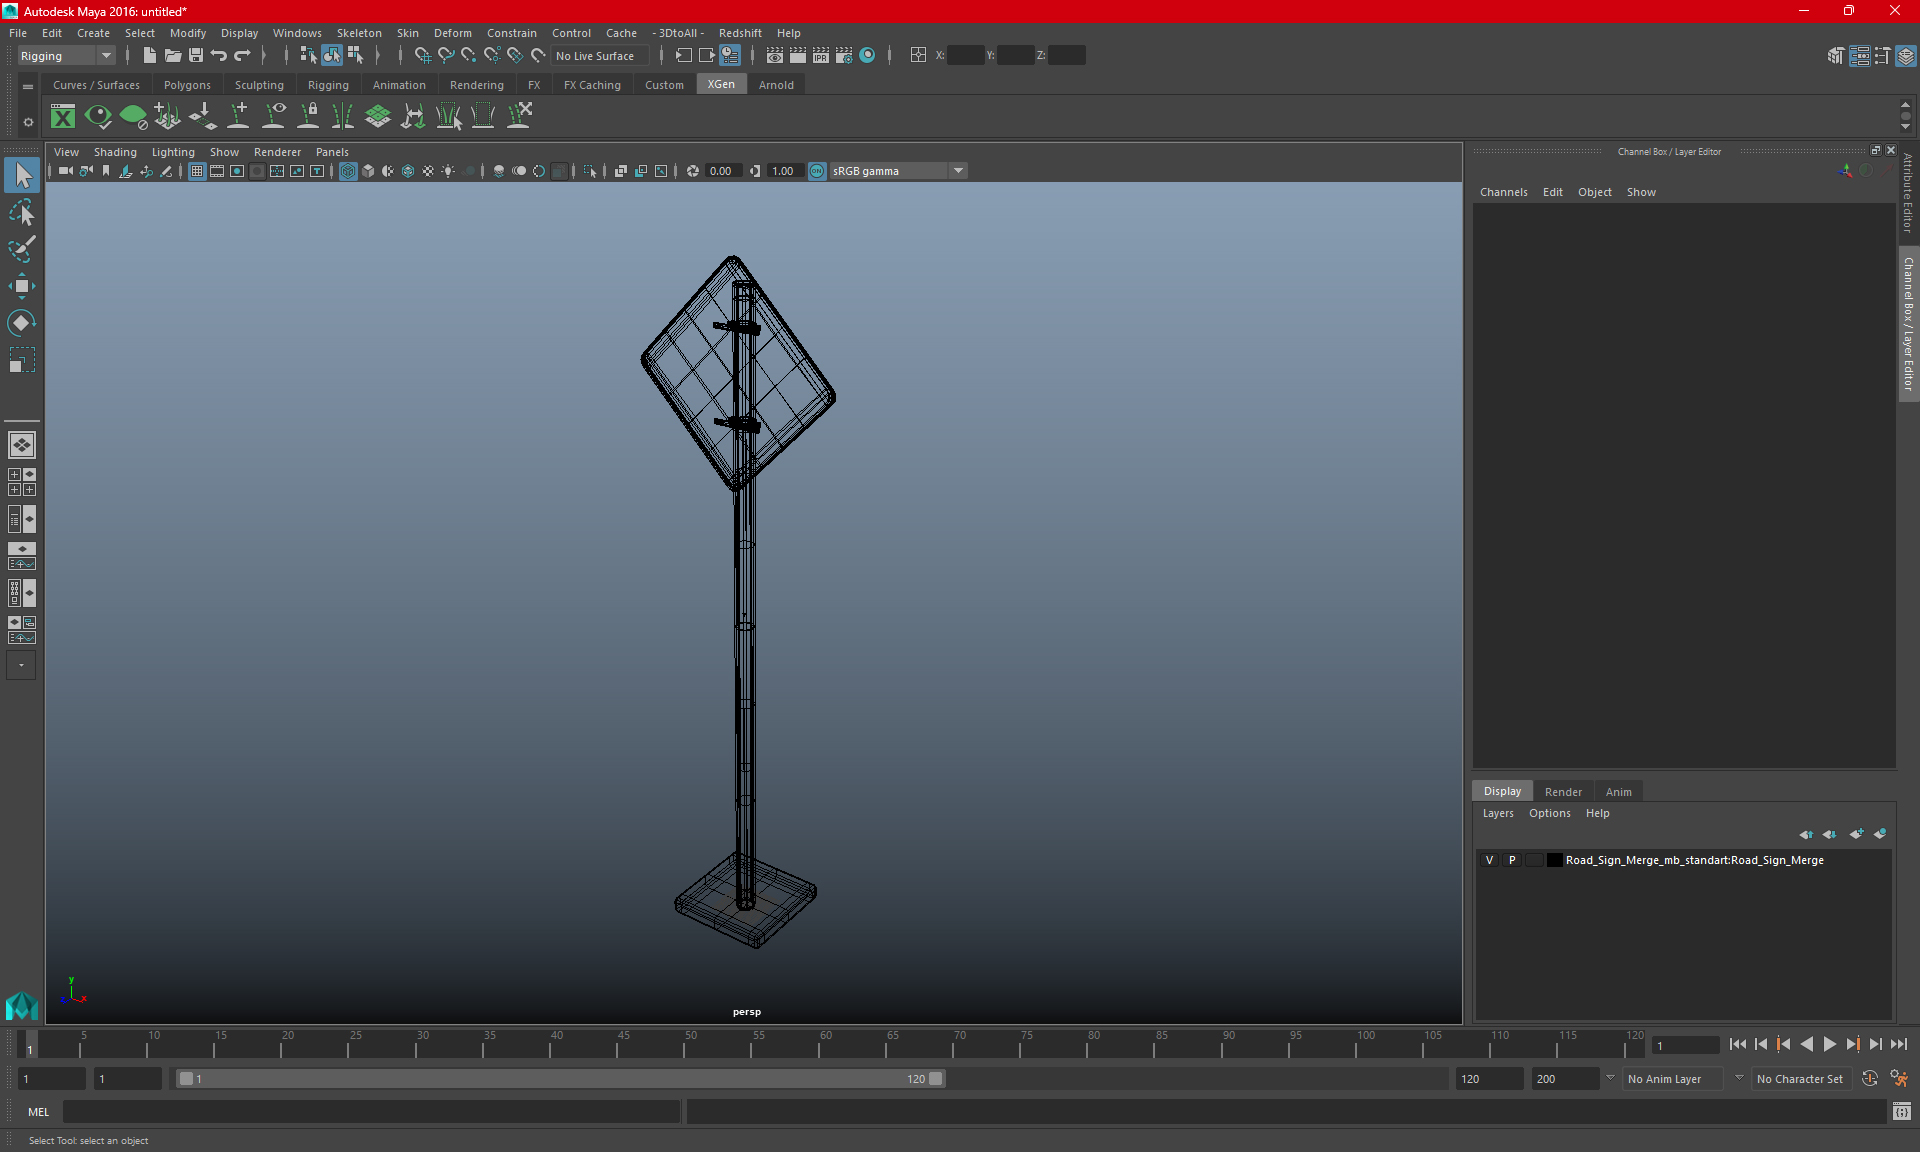The height and width of the screenshot is (1152, 1920).
Task: Open the sRGB gamma color profile dropdown
Action: (x=960, y=170)
